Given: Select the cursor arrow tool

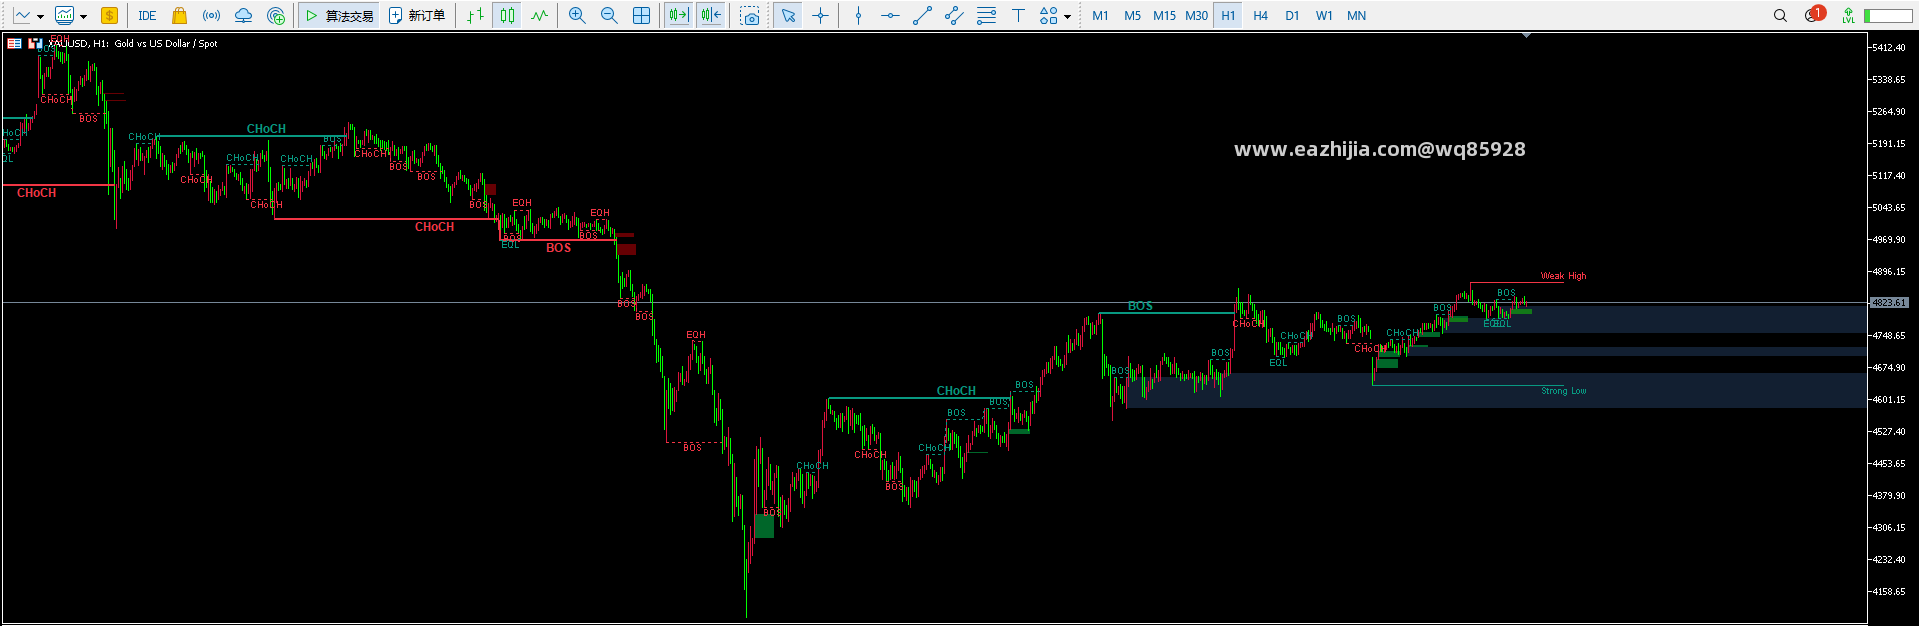Looking at the screenshot, I should [x=788, y=15].
